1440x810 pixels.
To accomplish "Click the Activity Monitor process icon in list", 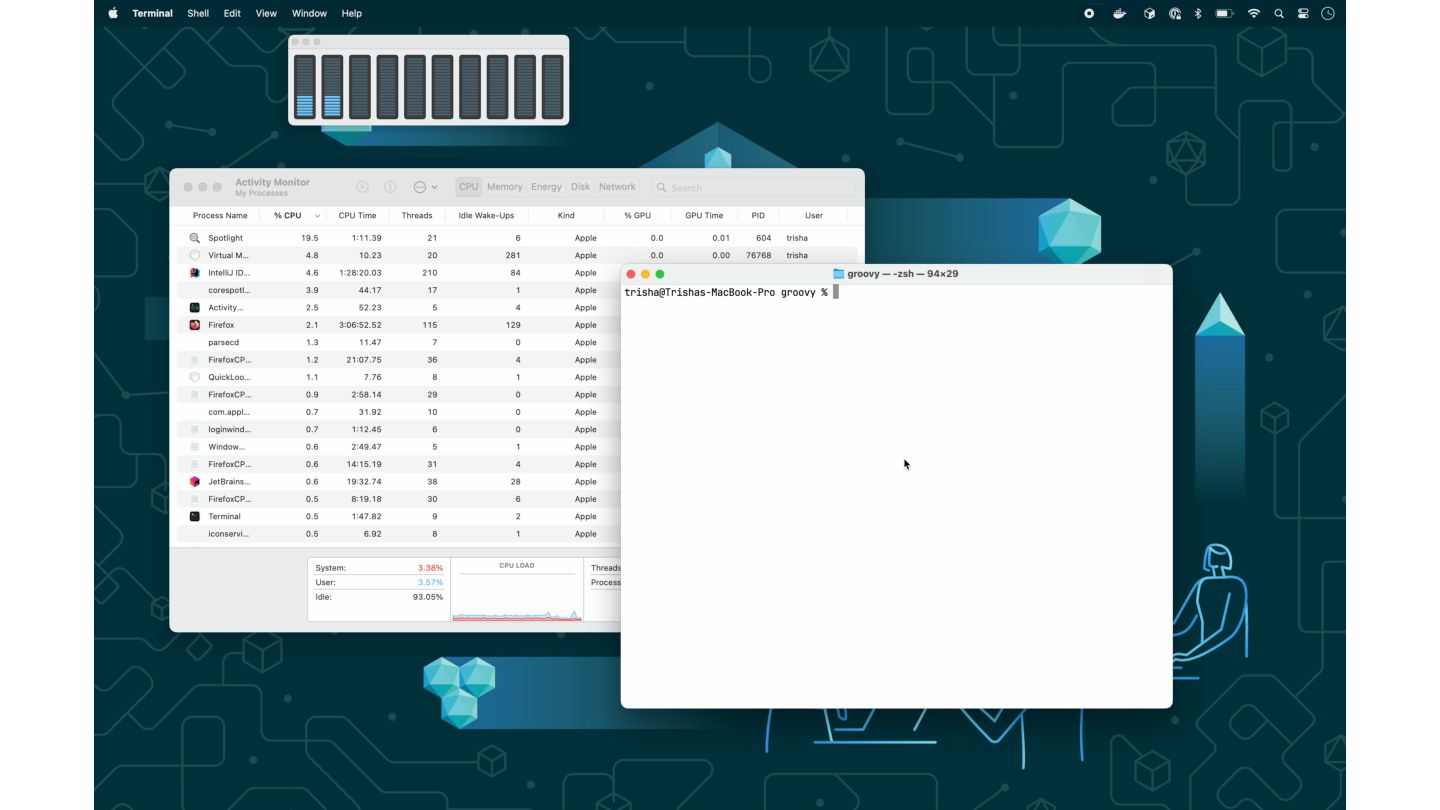I will [195, 307].
